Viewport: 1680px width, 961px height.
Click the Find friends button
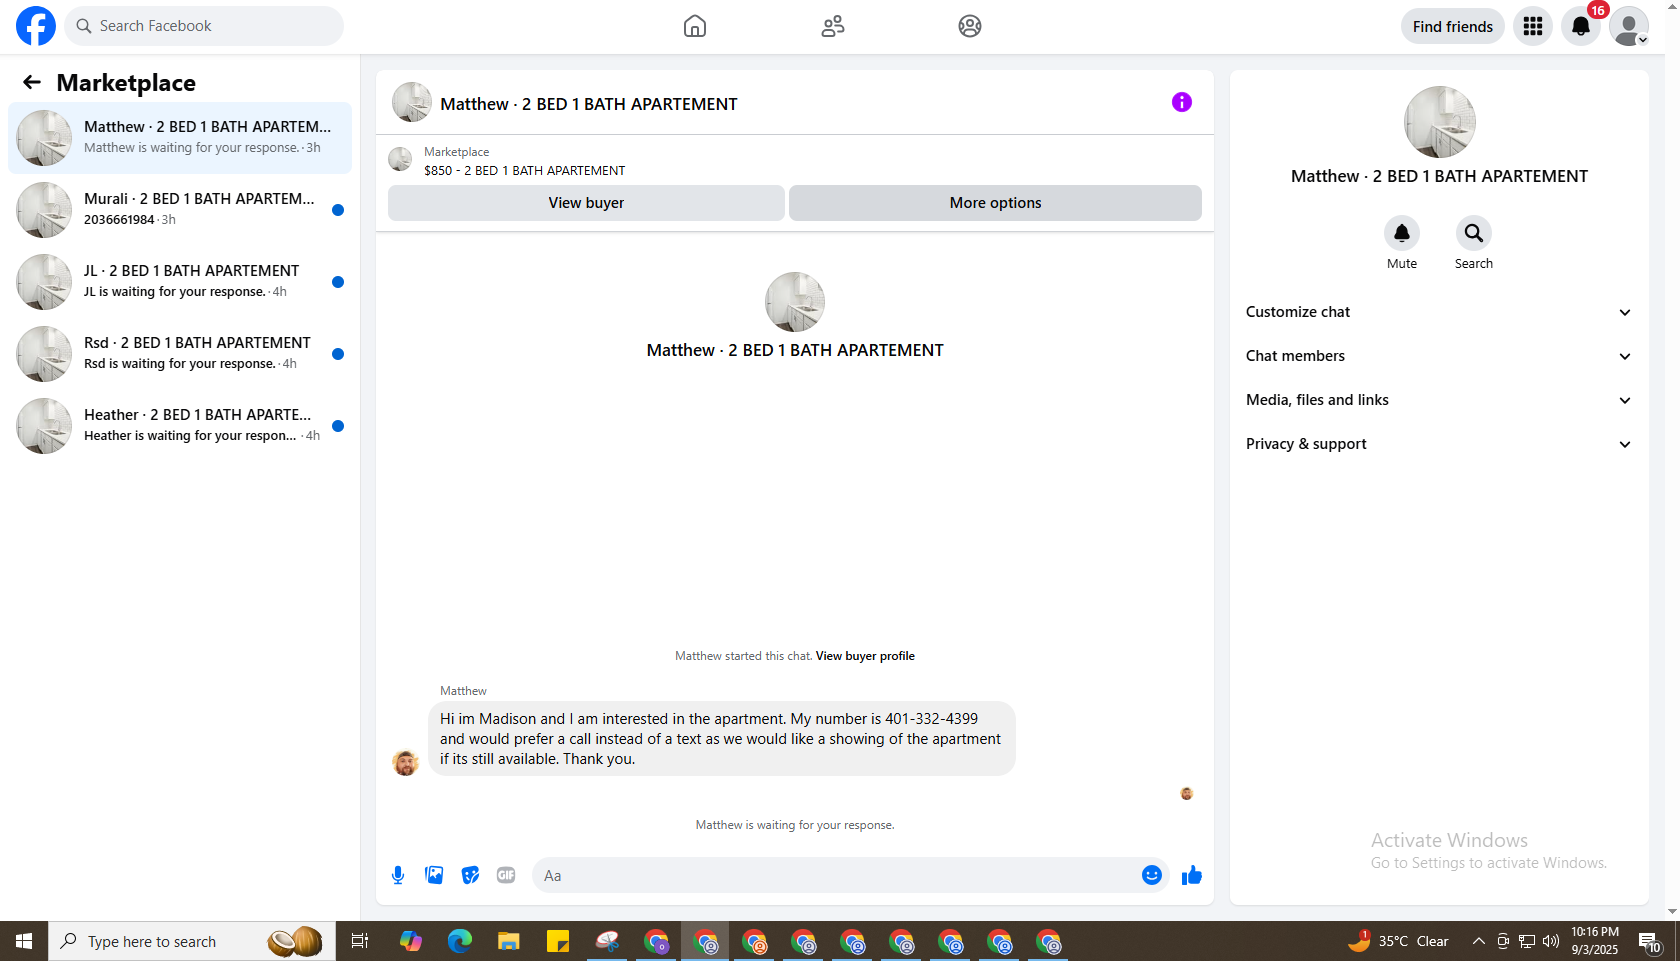(x=1453, y=26)
